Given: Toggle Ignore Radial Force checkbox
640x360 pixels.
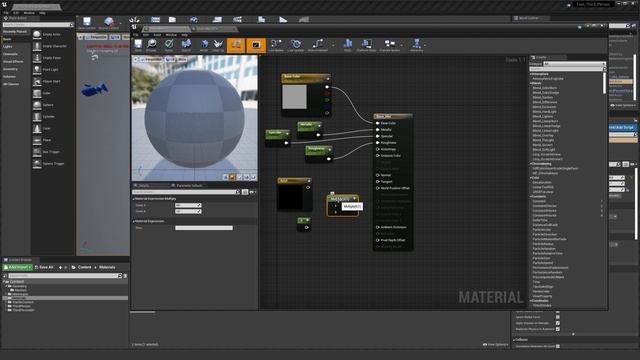Looking at the screenshot, I should [558, 317].
